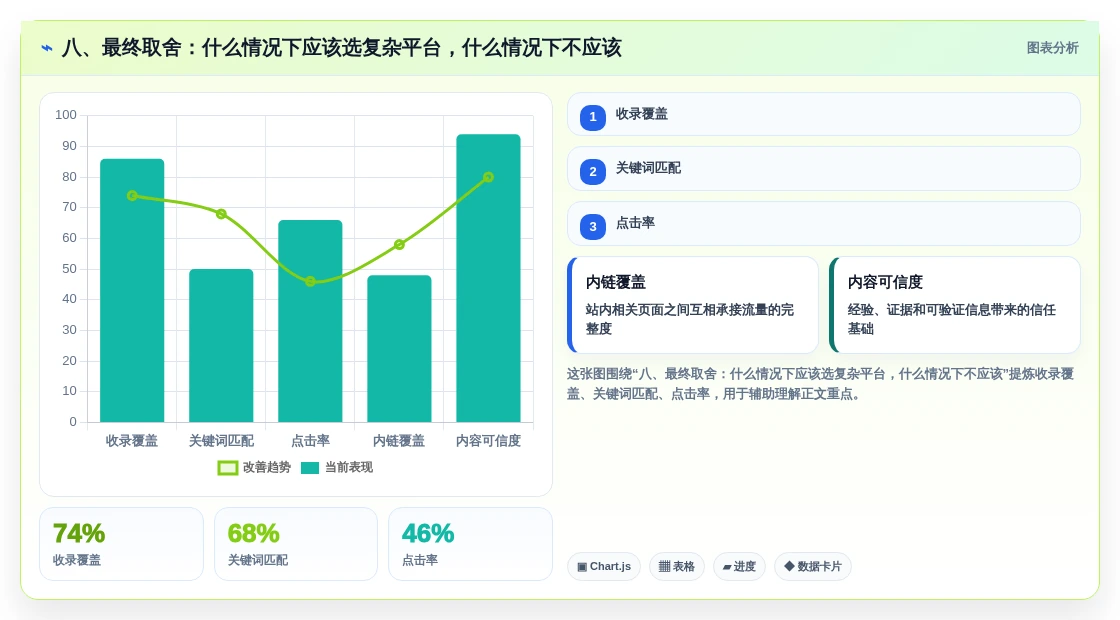This screenshot has width=1120, height=620.
Task: Click the 内链覆盖 bar in chart
Action: 399,349
